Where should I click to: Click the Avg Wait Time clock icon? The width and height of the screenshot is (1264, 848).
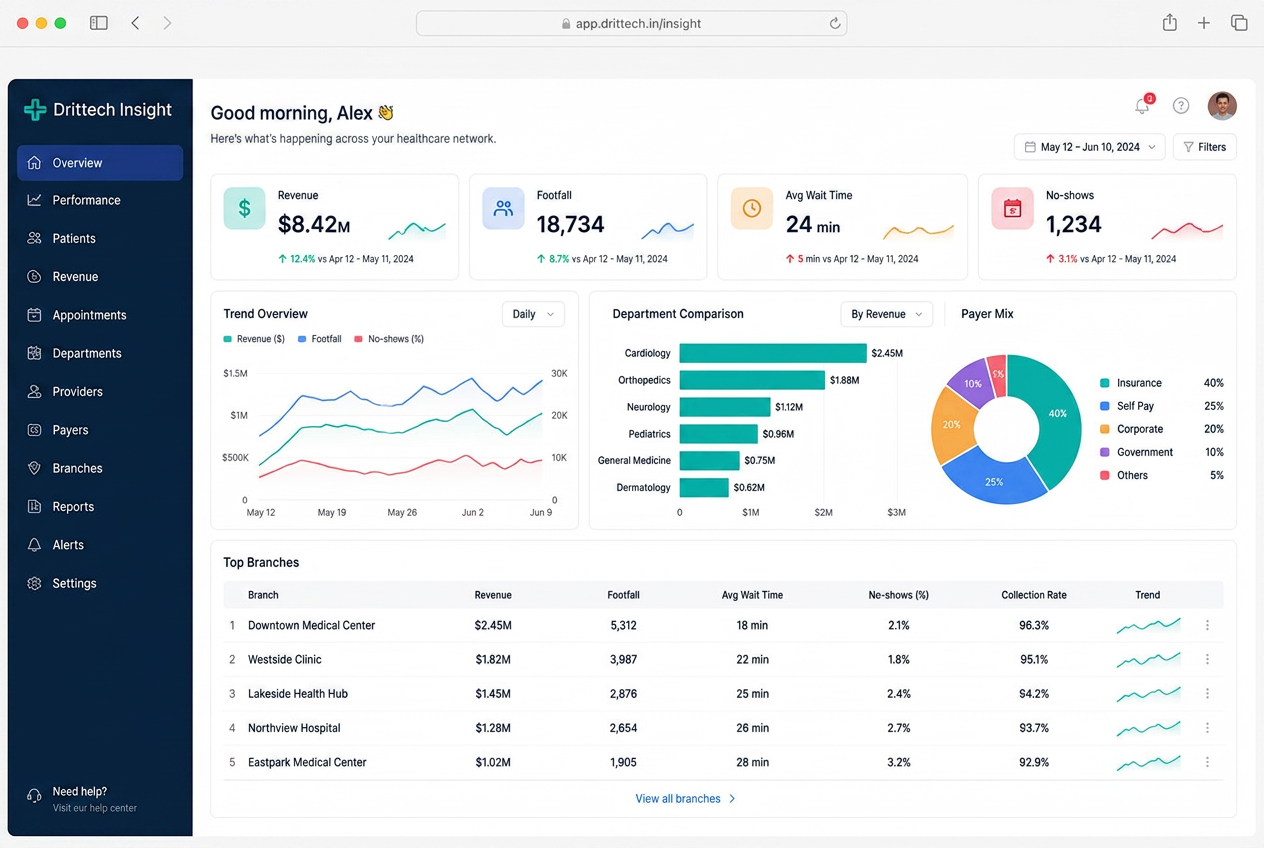pos(752,208)
